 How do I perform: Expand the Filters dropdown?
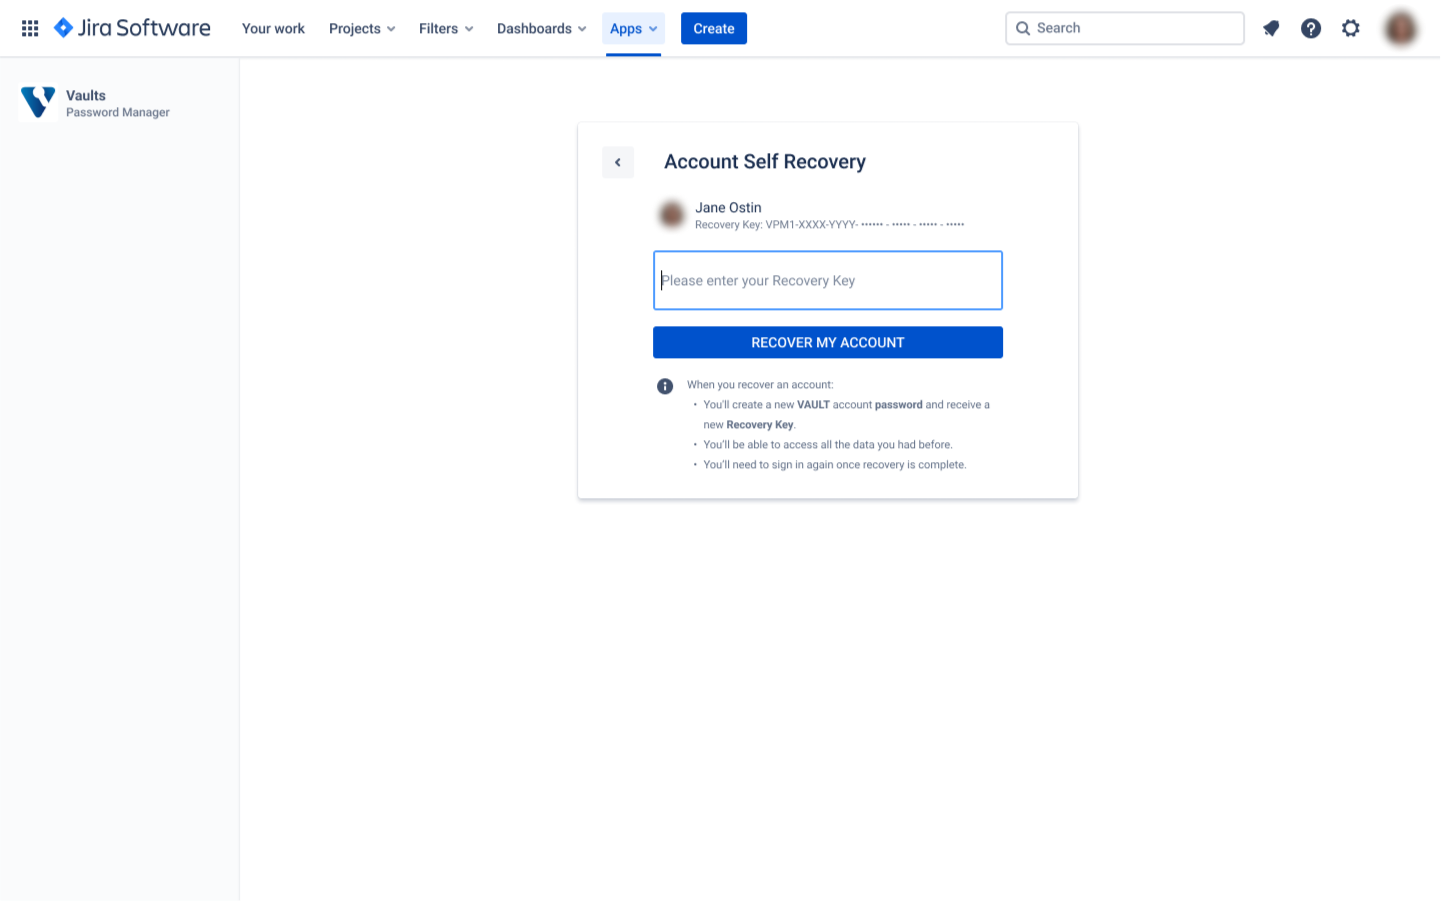446,28
